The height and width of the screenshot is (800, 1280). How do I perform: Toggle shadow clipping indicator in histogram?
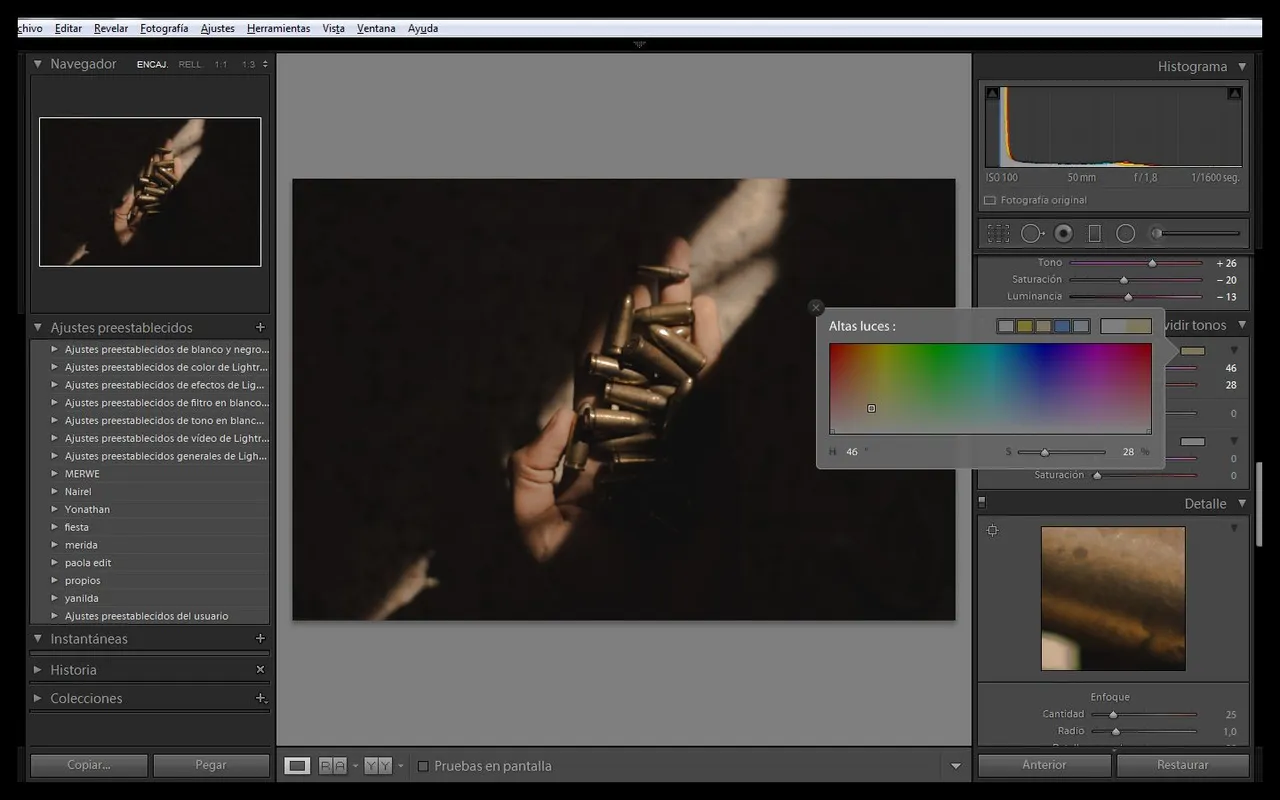[992, 93]
